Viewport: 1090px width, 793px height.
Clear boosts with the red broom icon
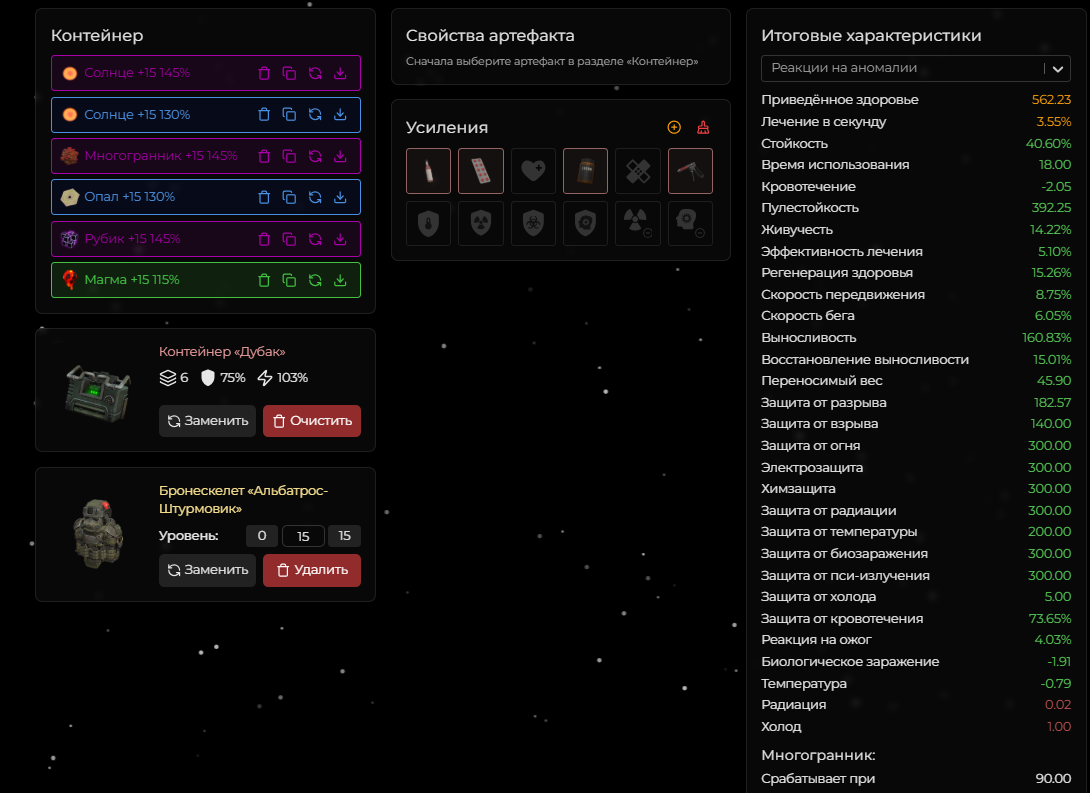click(703, 127)
